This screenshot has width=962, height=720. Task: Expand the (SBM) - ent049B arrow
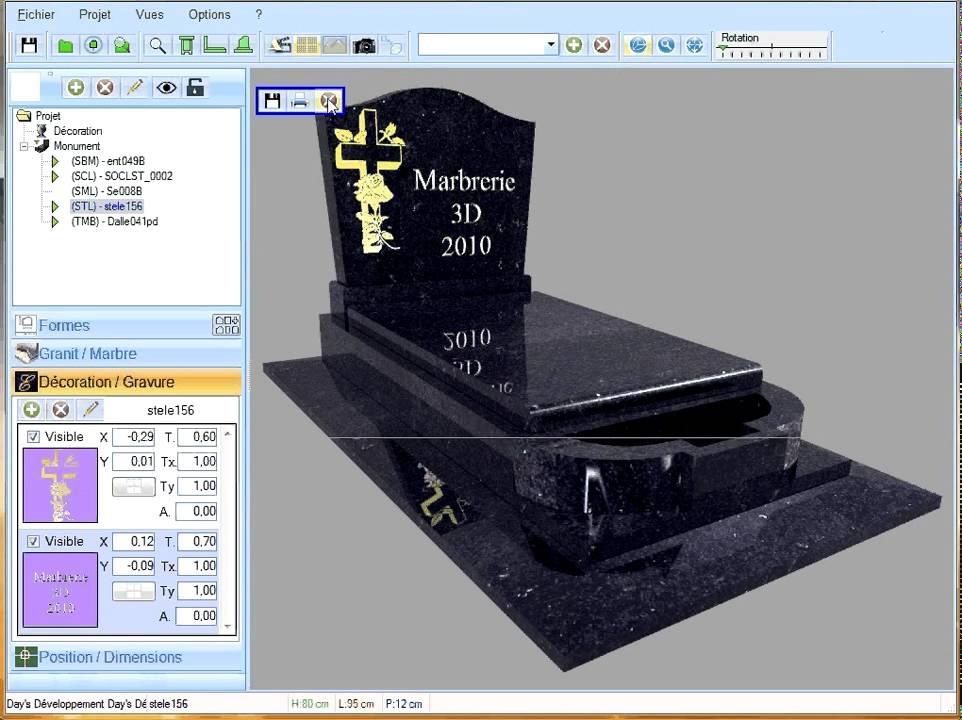click(55, 161)
